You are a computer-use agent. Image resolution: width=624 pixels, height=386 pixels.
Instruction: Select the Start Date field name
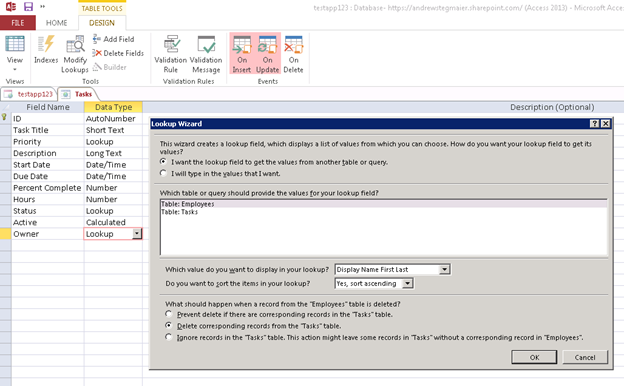[48, 165]
